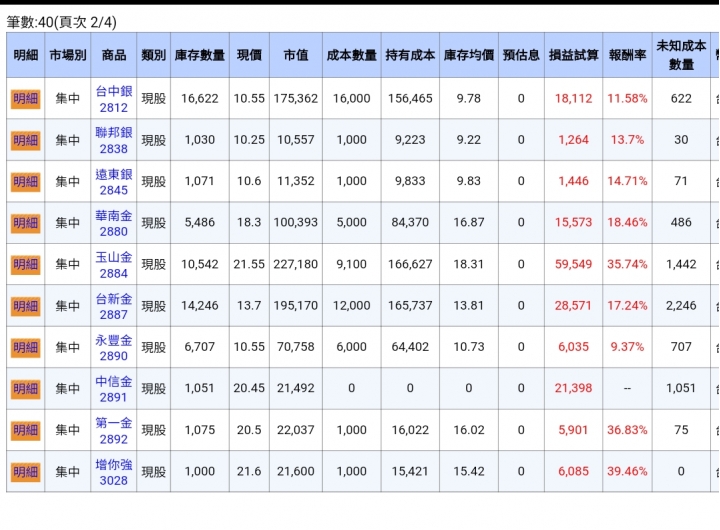Open the 台新金 2887 stock link
This screenshot has height=530, width=720.
(114, 306)
